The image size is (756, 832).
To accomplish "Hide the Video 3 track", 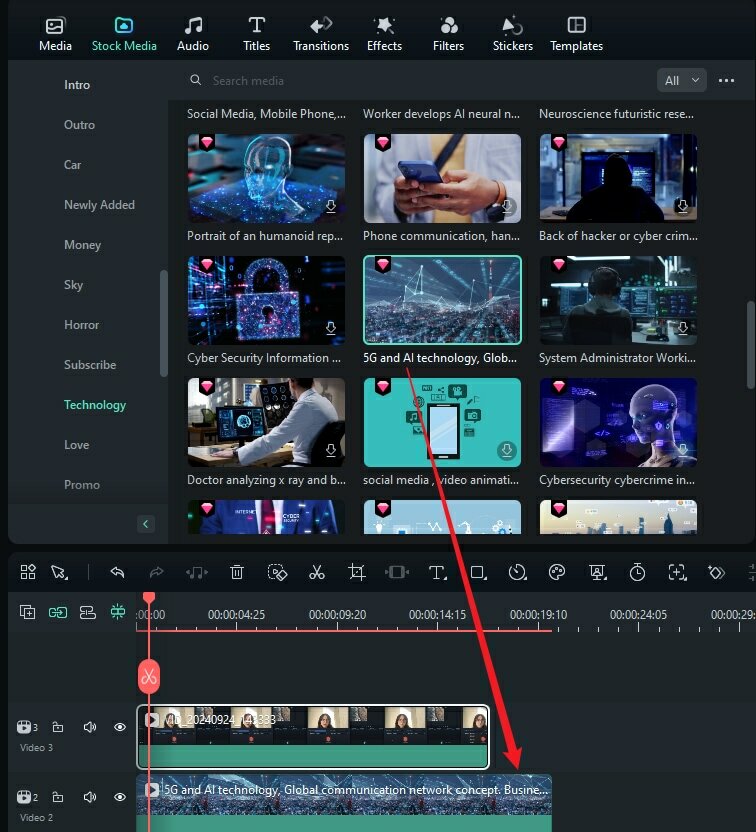I will coord(120,727).
